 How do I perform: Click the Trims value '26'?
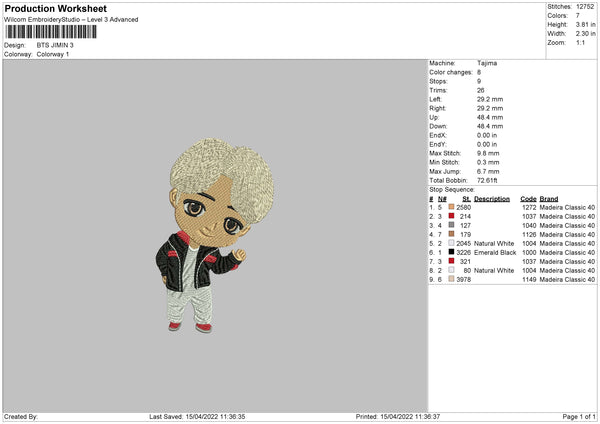(x=481, y=90)
